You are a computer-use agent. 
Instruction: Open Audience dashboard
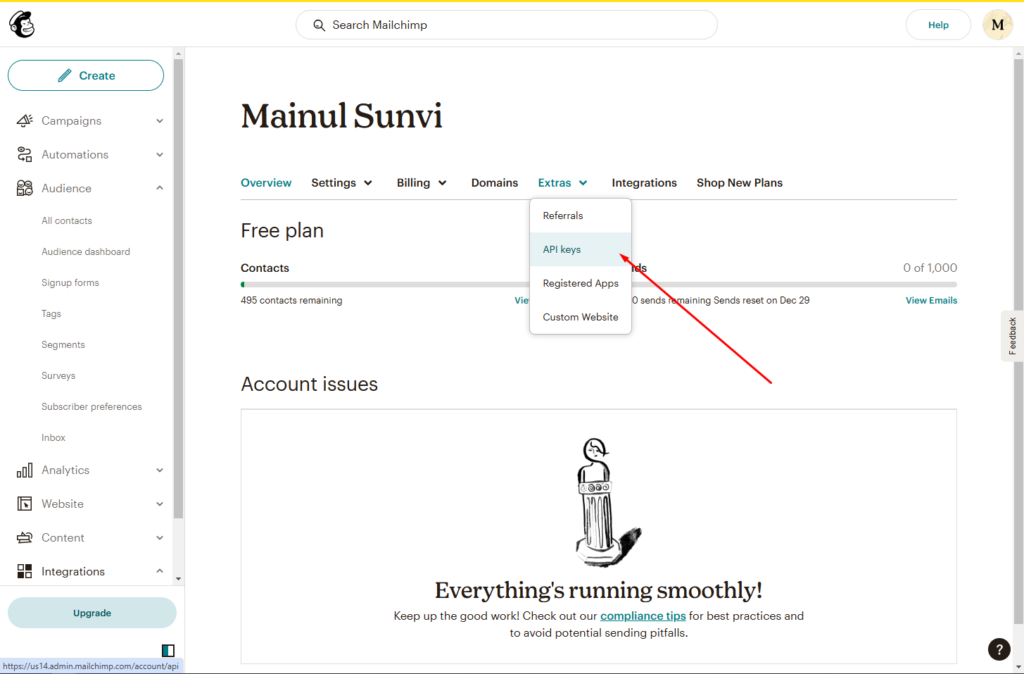86,251
